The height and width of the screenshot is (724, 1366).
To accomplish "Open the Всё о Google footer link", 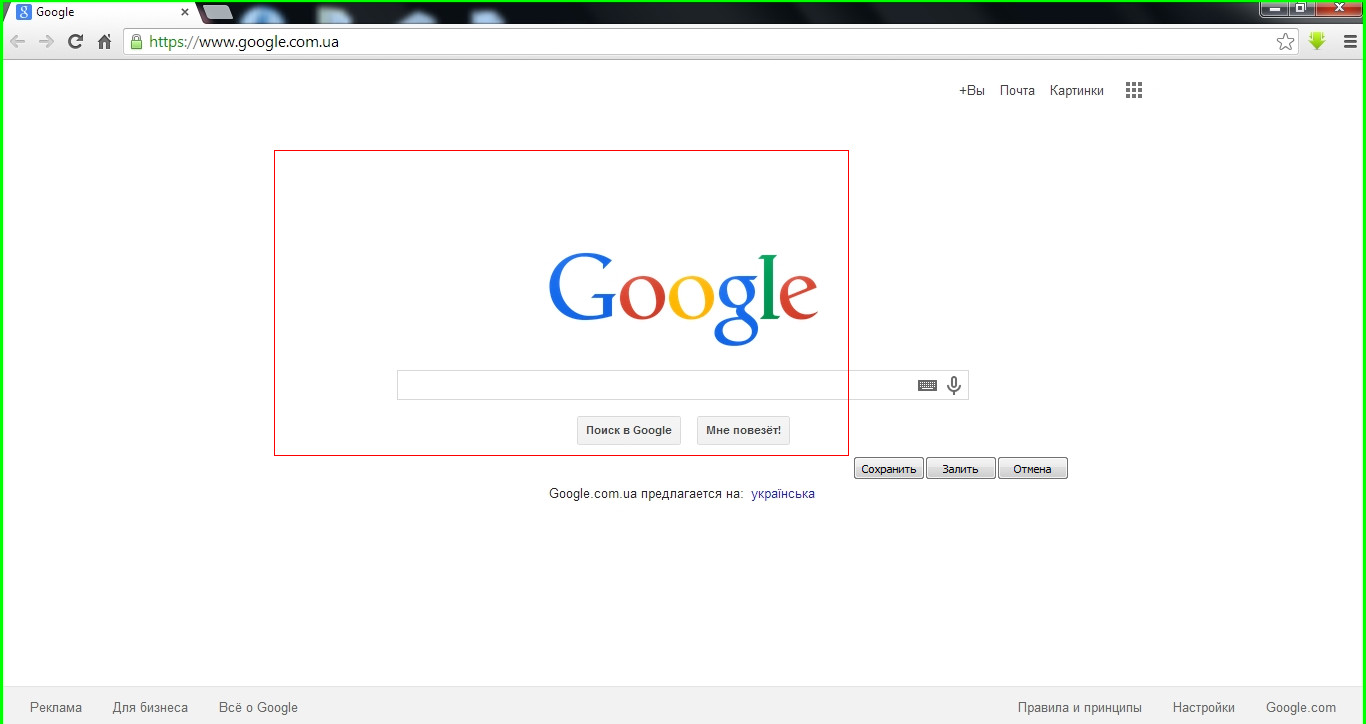I will (258, 707).
